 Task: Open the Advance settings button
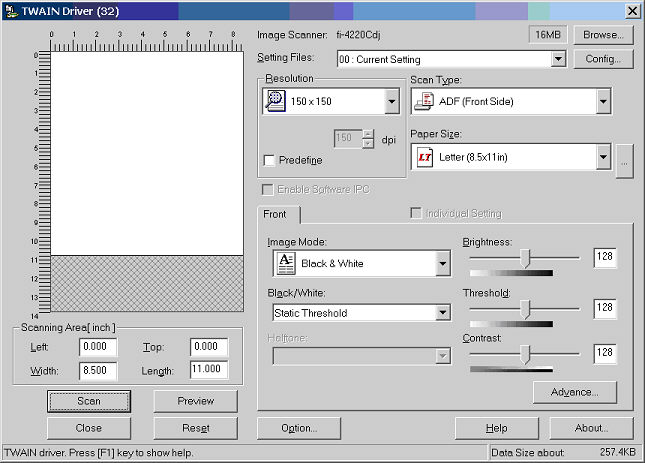point(574,392)
